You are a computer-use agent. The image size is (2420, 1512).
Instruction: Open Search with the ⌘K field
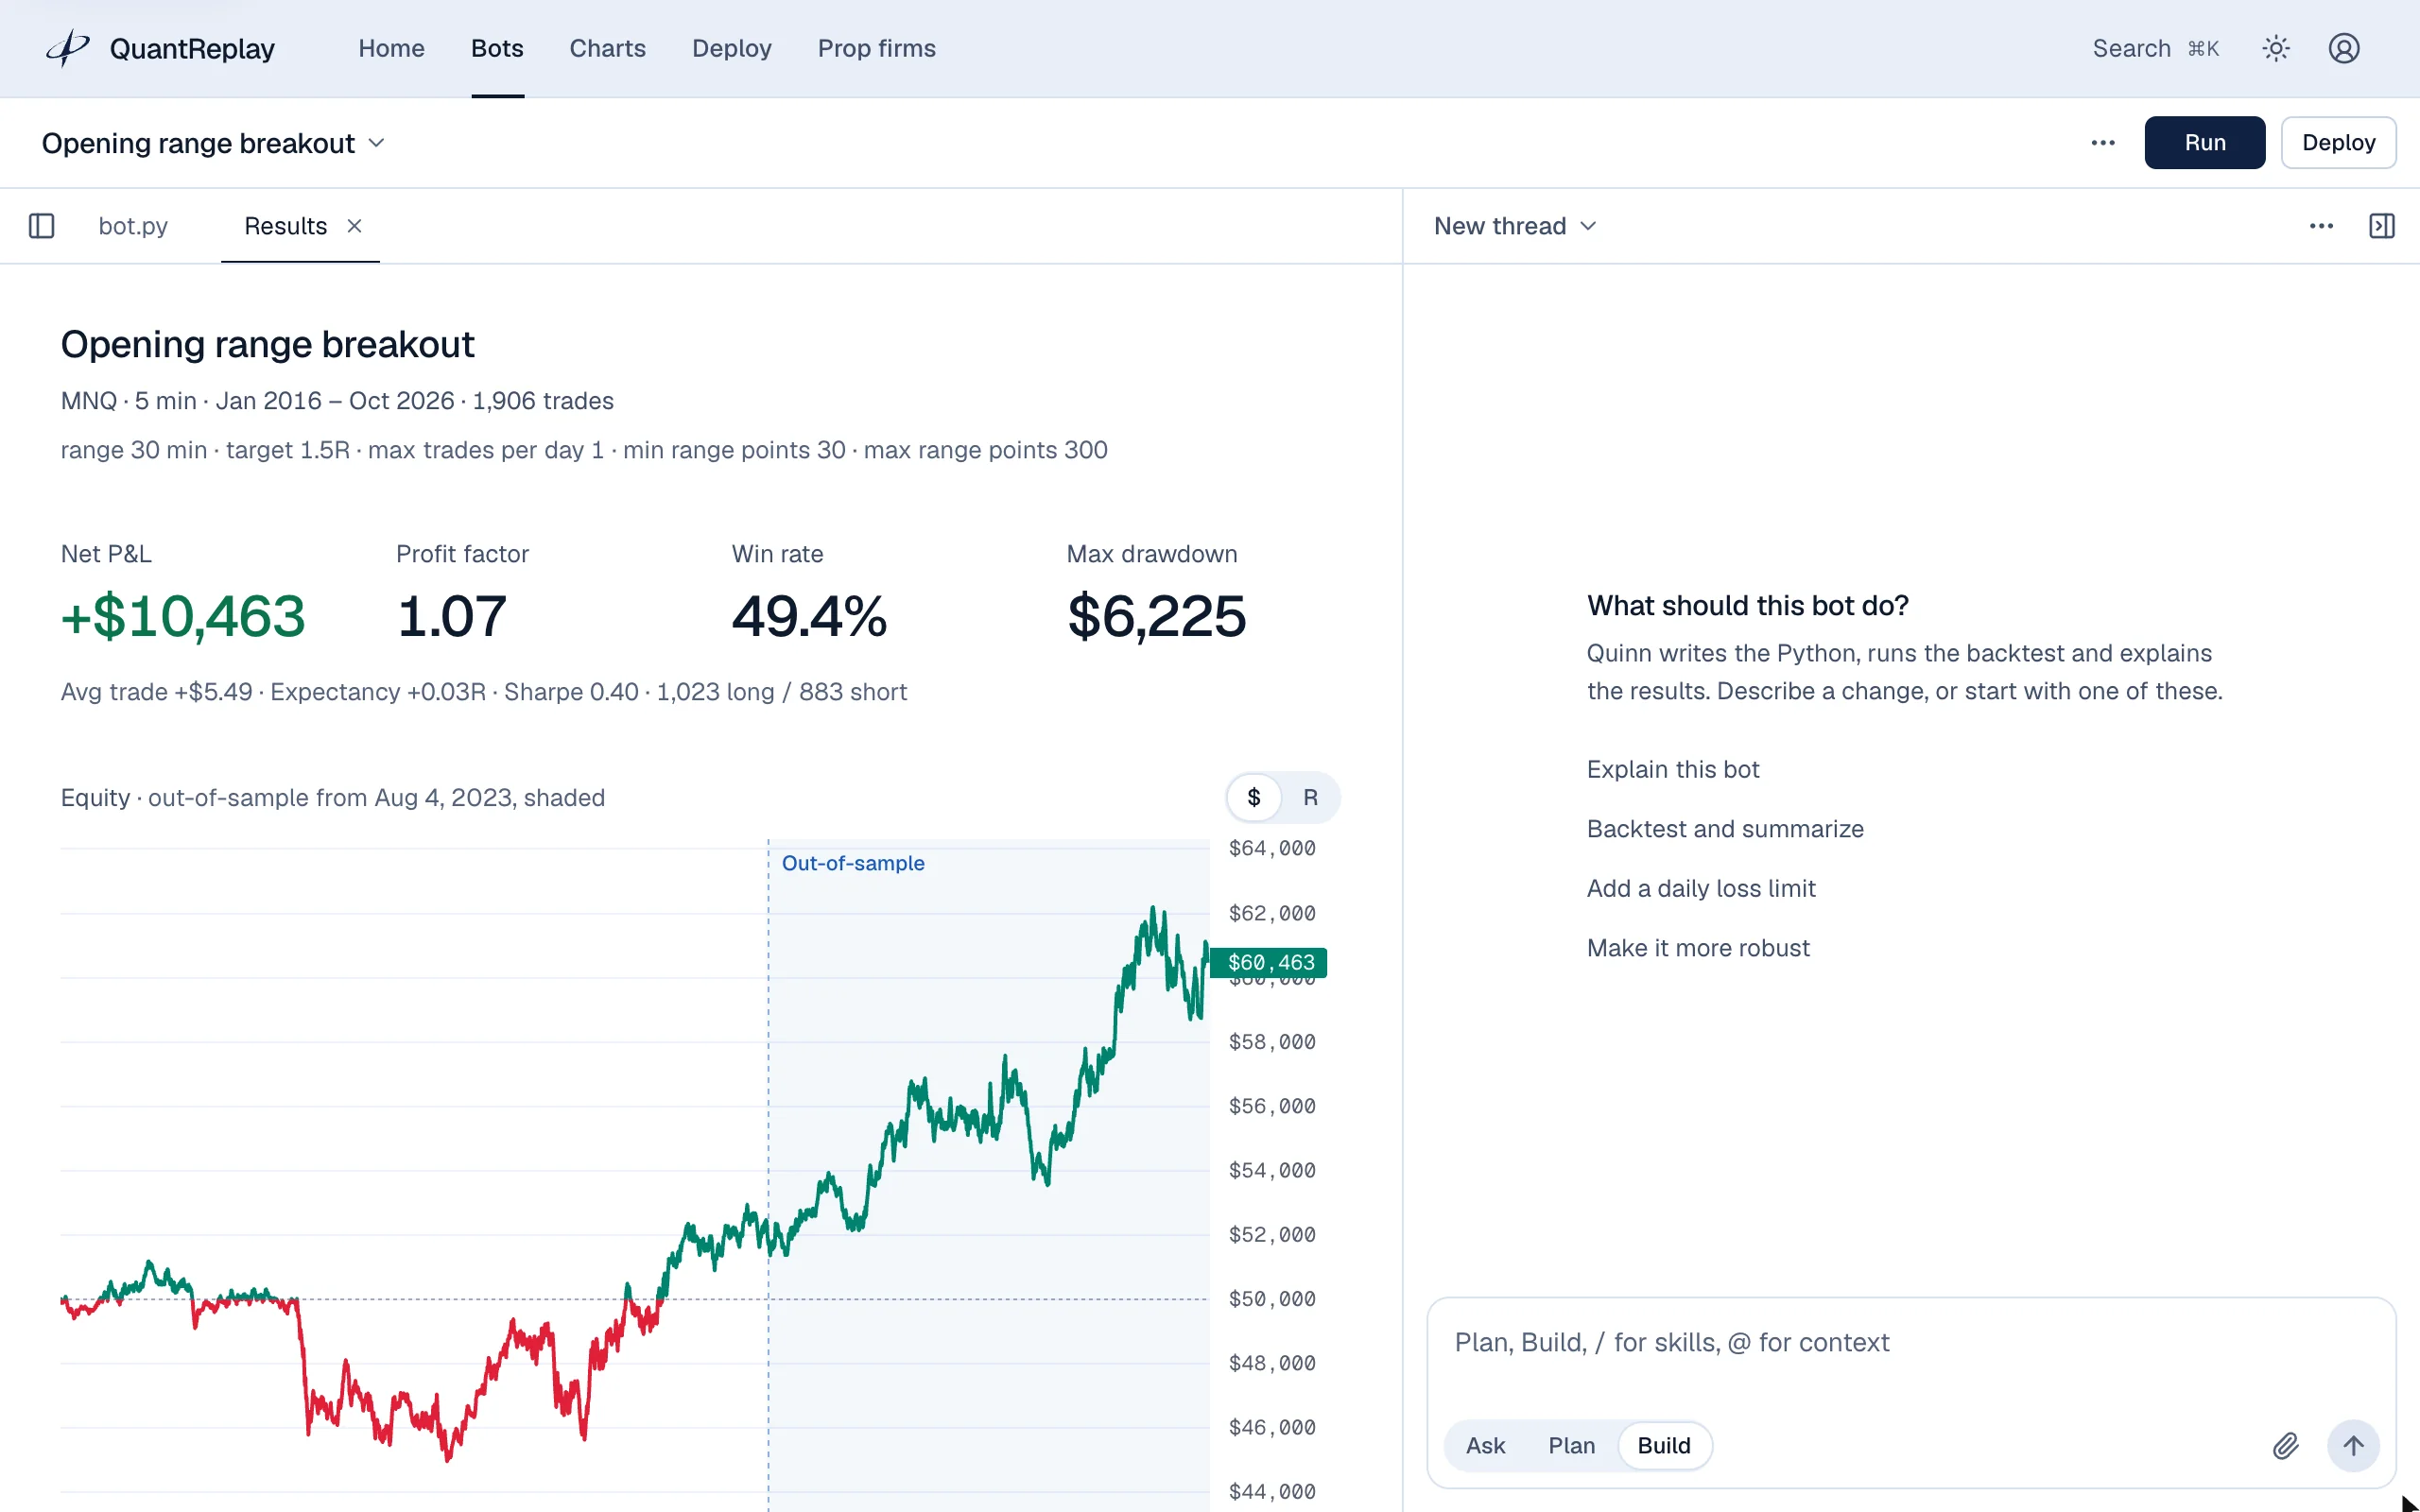2155,48
